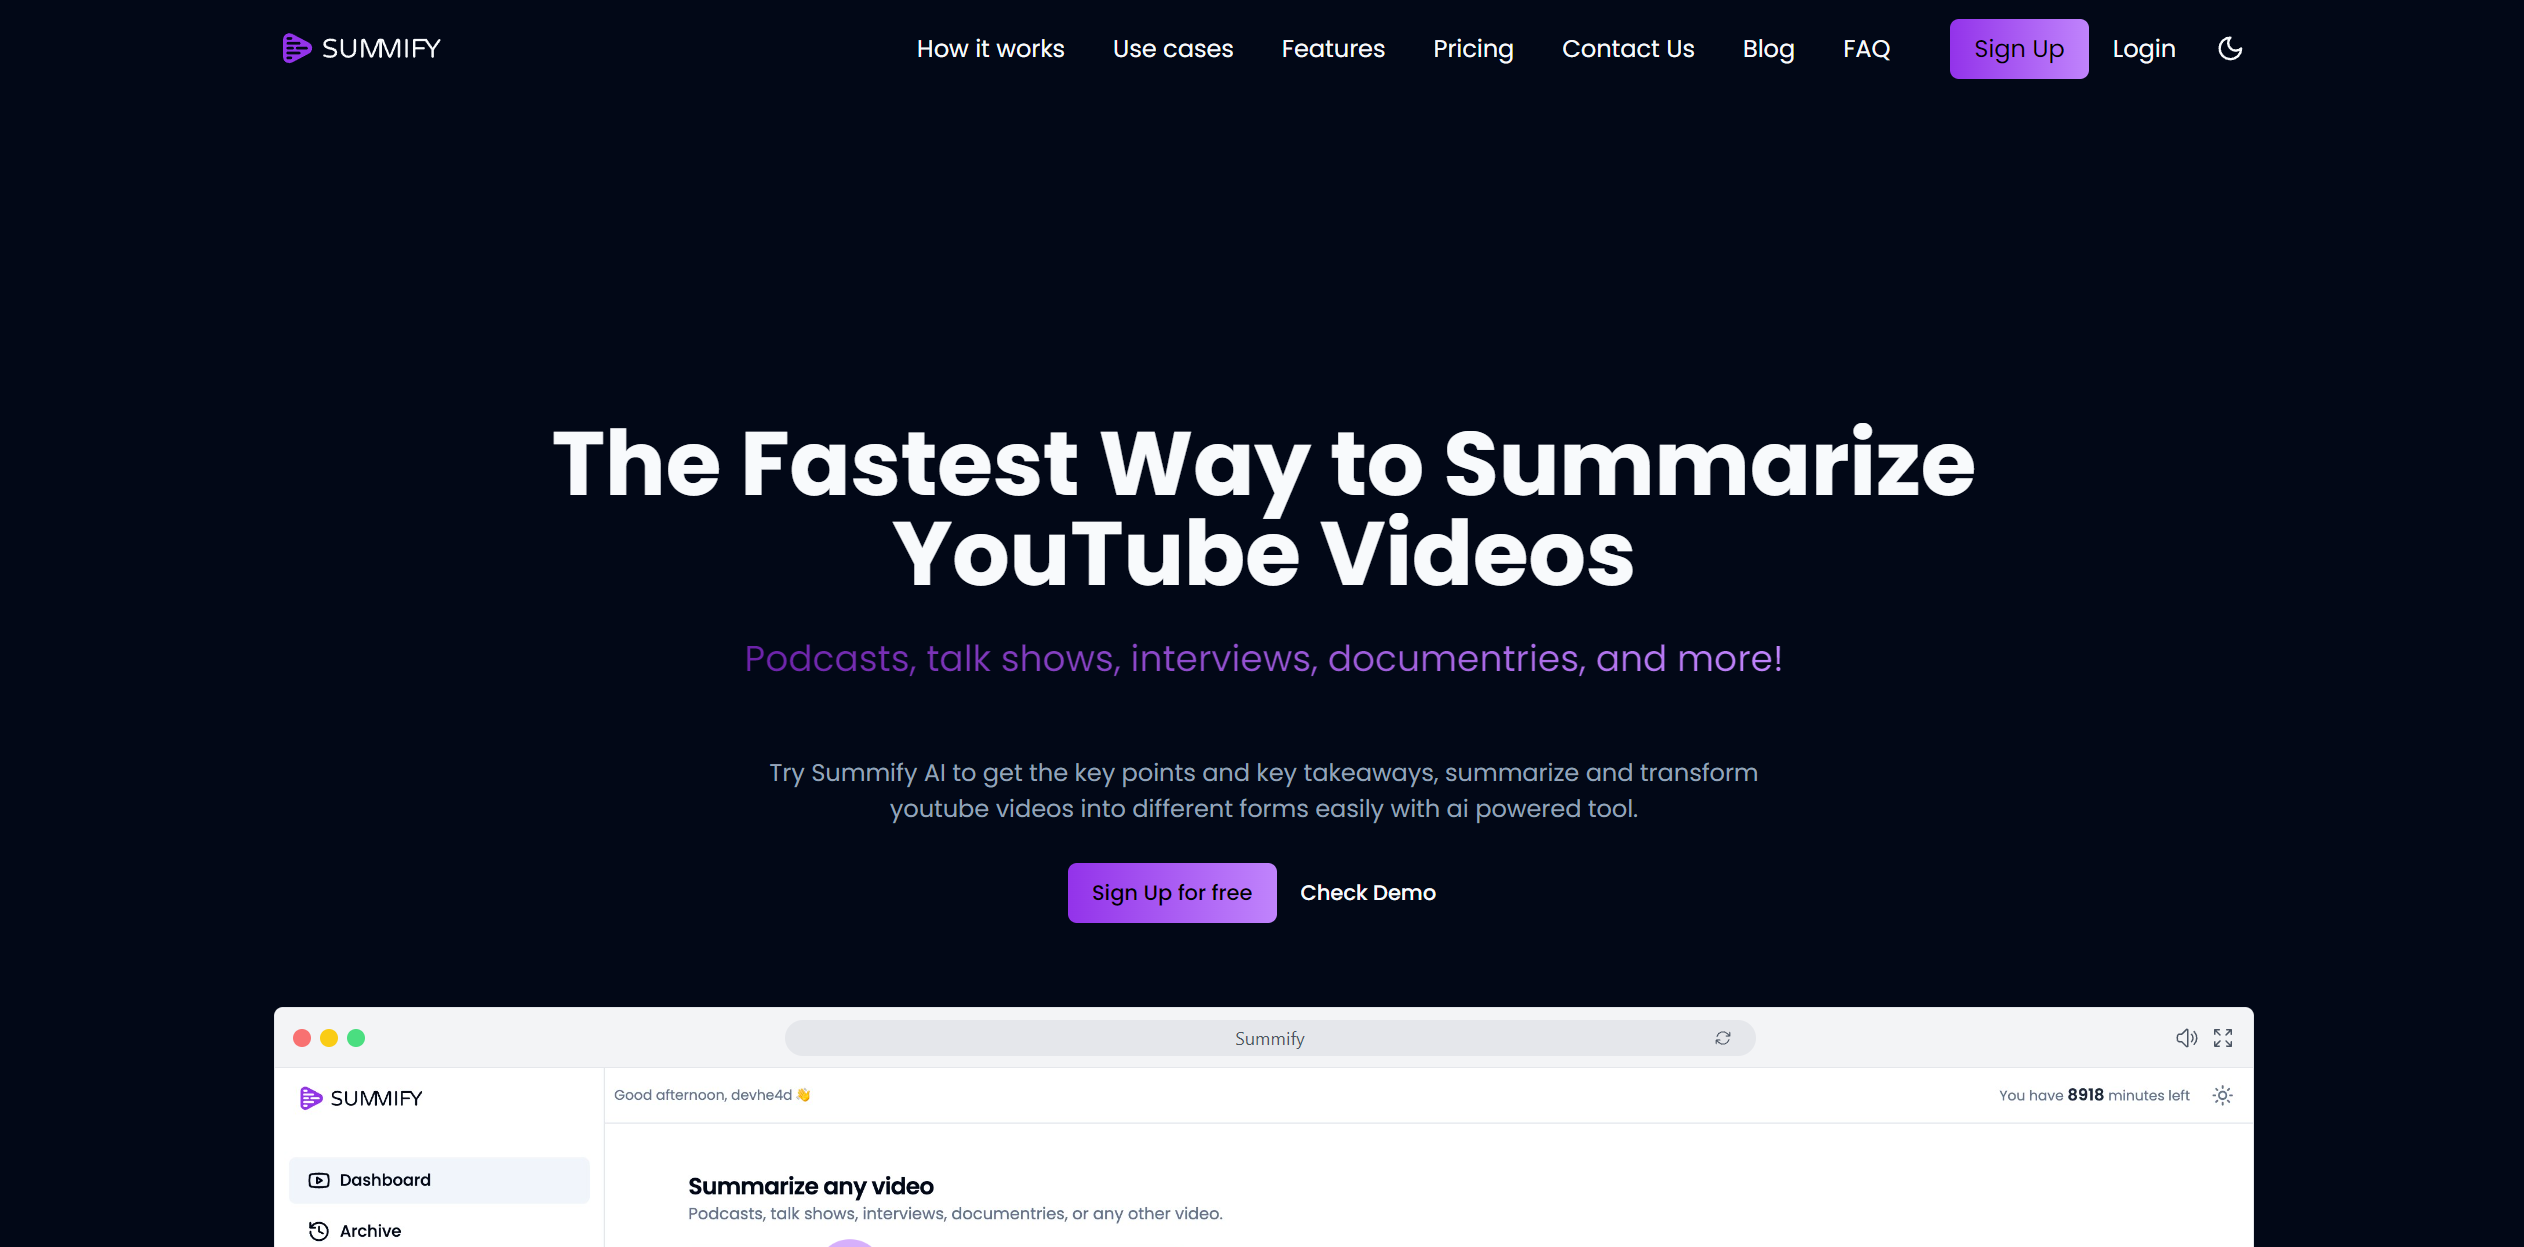Toggle the sound icon in browser
2524x1247 pixels.
coord(2184,1036)
